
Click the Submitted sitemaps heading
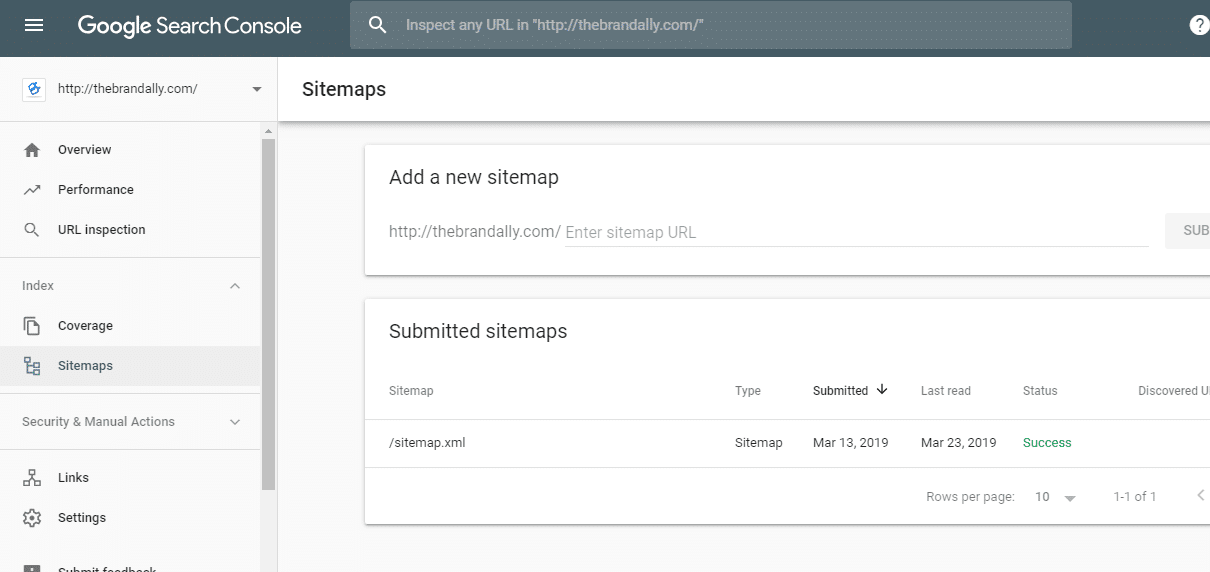coord(478,332)
